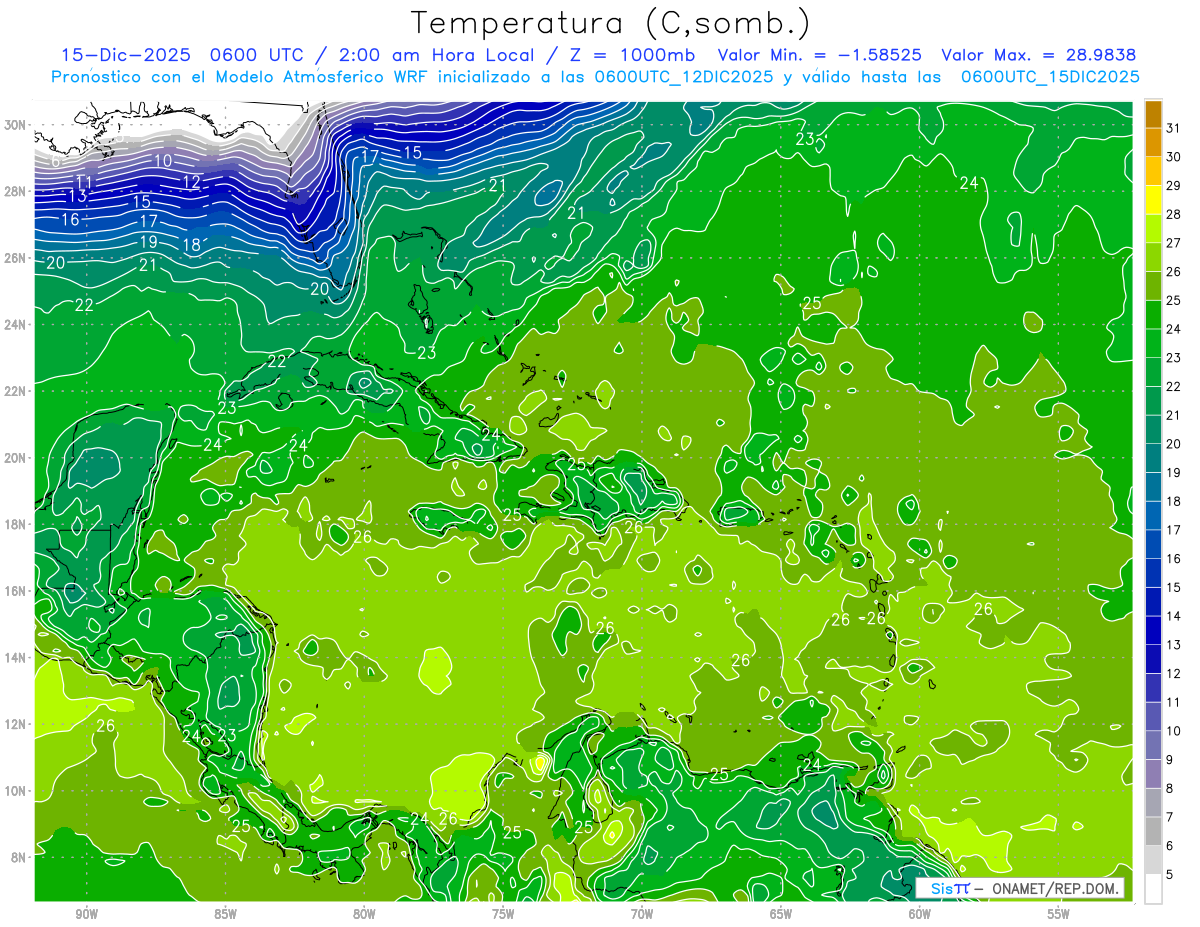This screenshot has height=927, width=1200.
Task: Click the init time '0600UTC_12DIC2025'
Action: click(x=683, y=77)
